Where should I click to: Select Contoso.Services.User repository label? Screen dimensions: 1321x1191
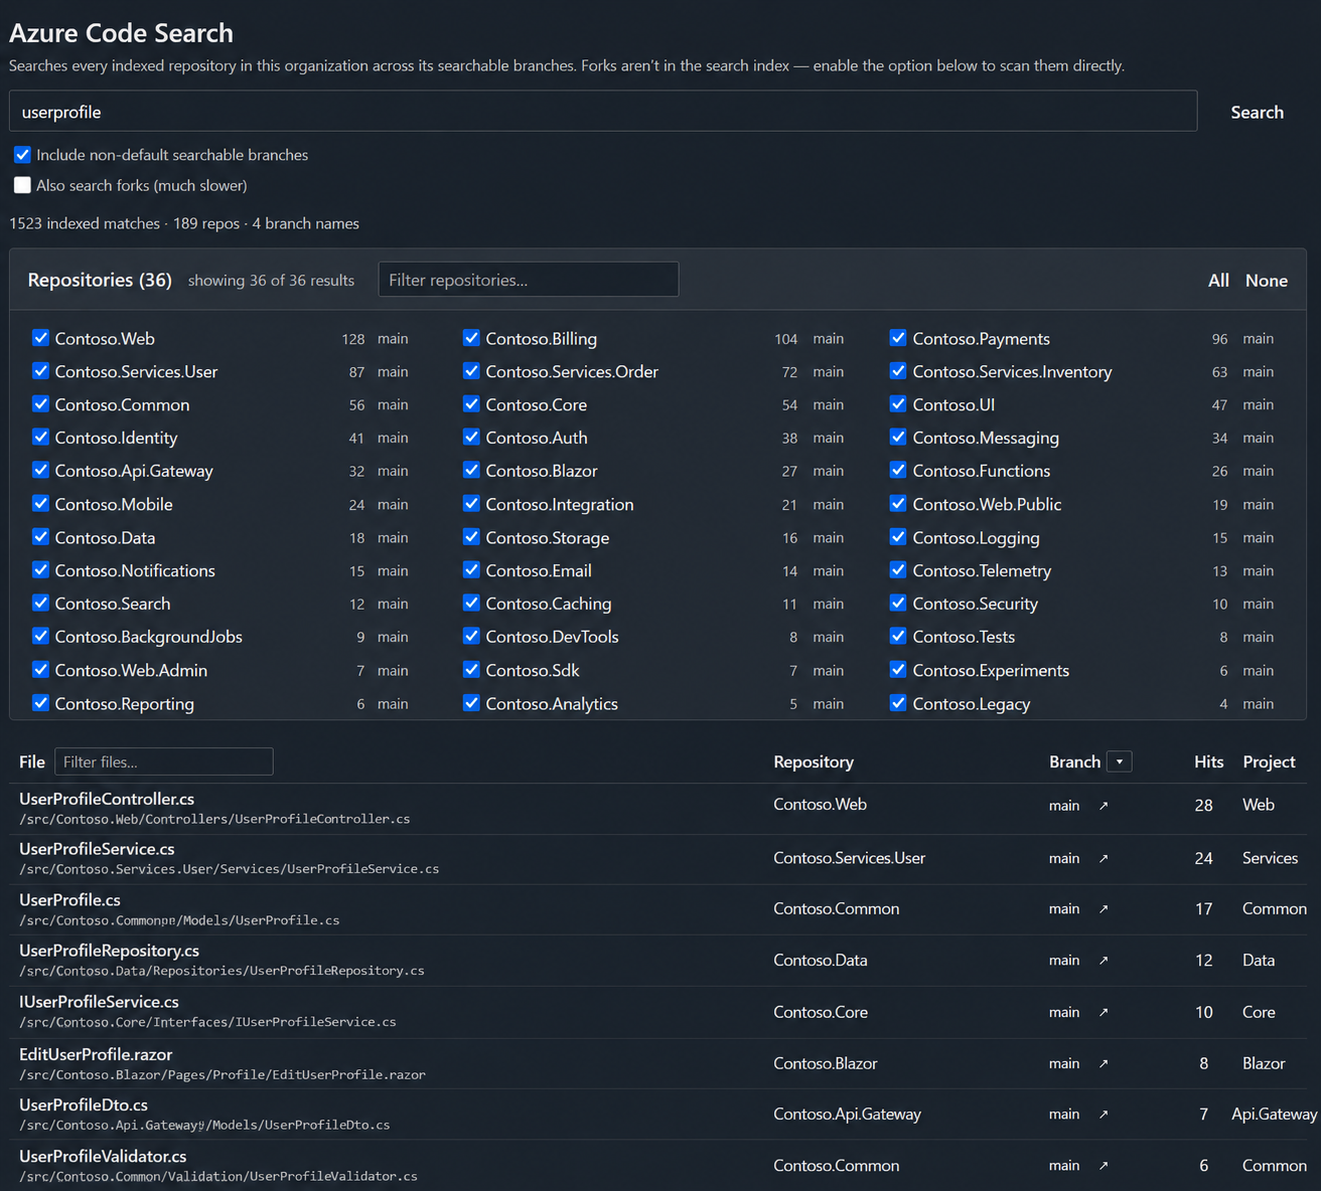pyautogui.click(x=136, y=372)
